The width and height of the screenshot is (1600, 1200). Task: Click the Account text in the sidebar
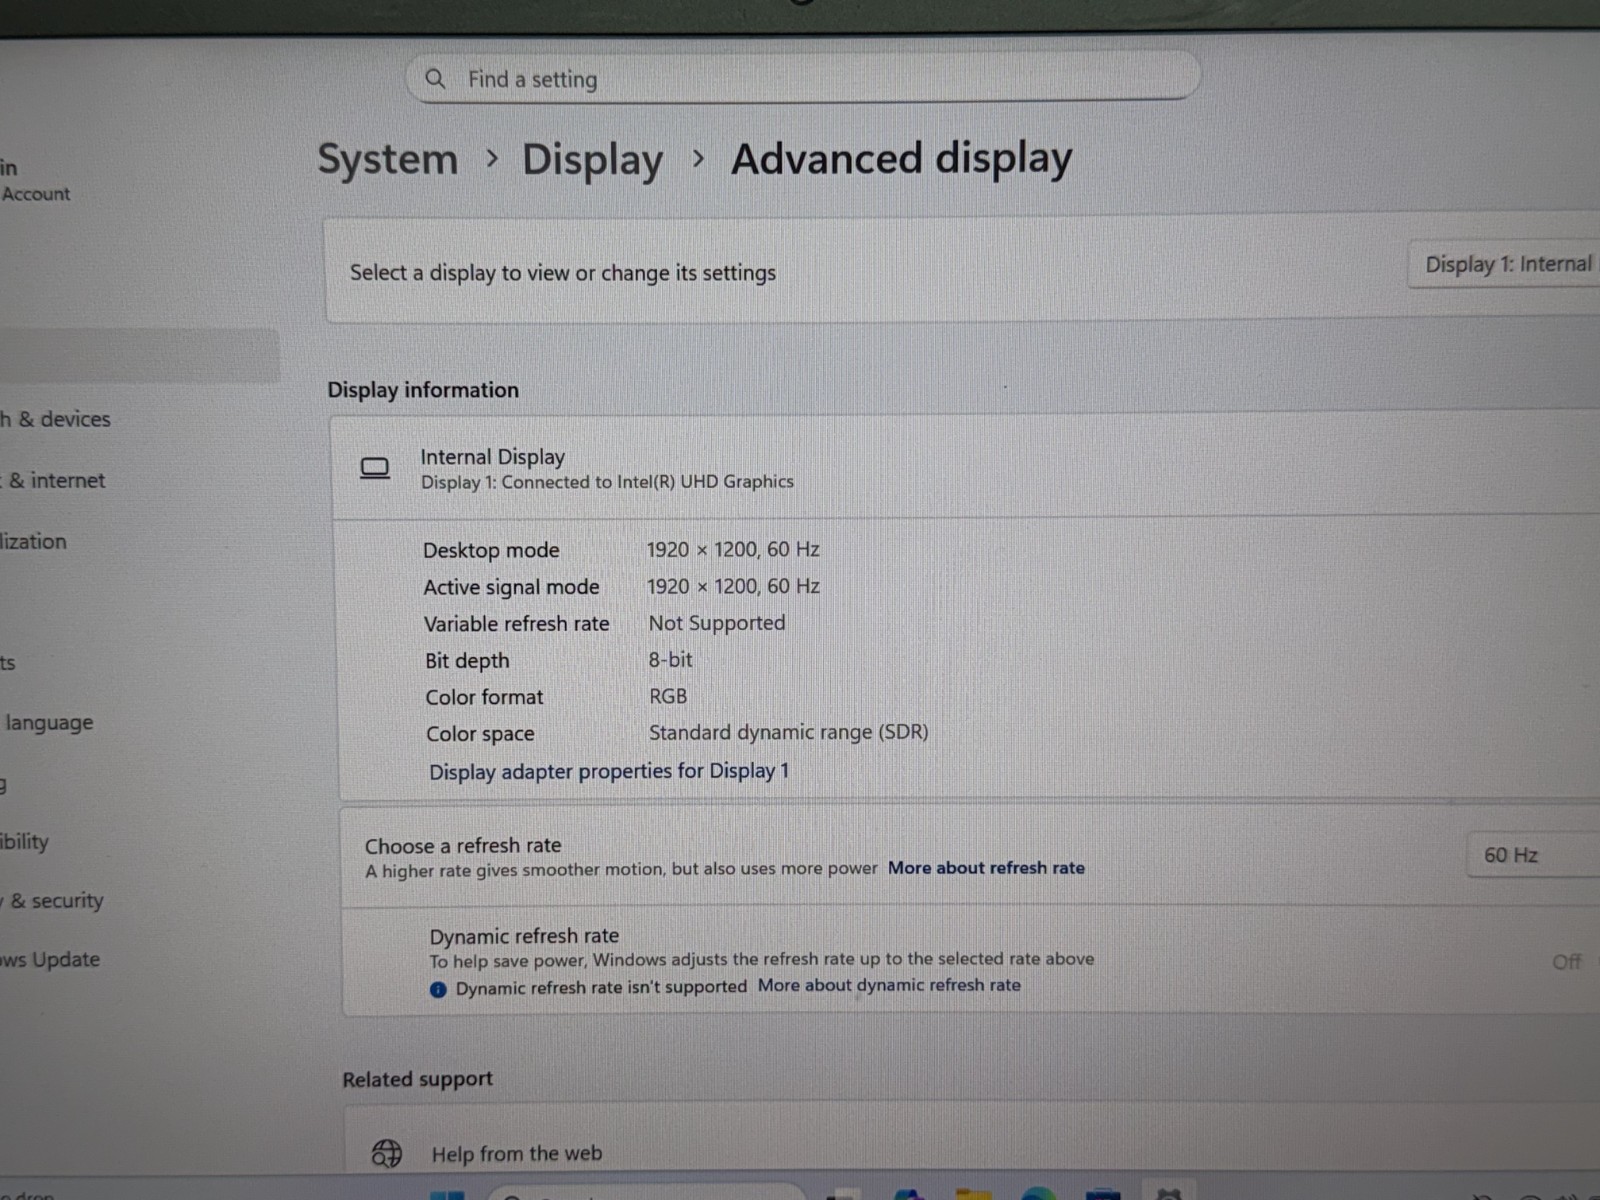tap(36, 194)
